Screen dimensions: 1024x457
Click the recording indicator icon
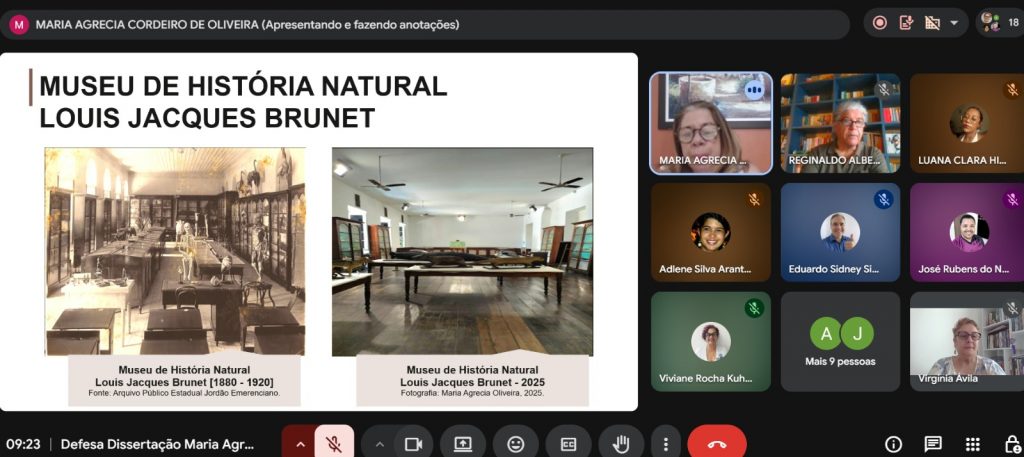(x=880, y=24)
